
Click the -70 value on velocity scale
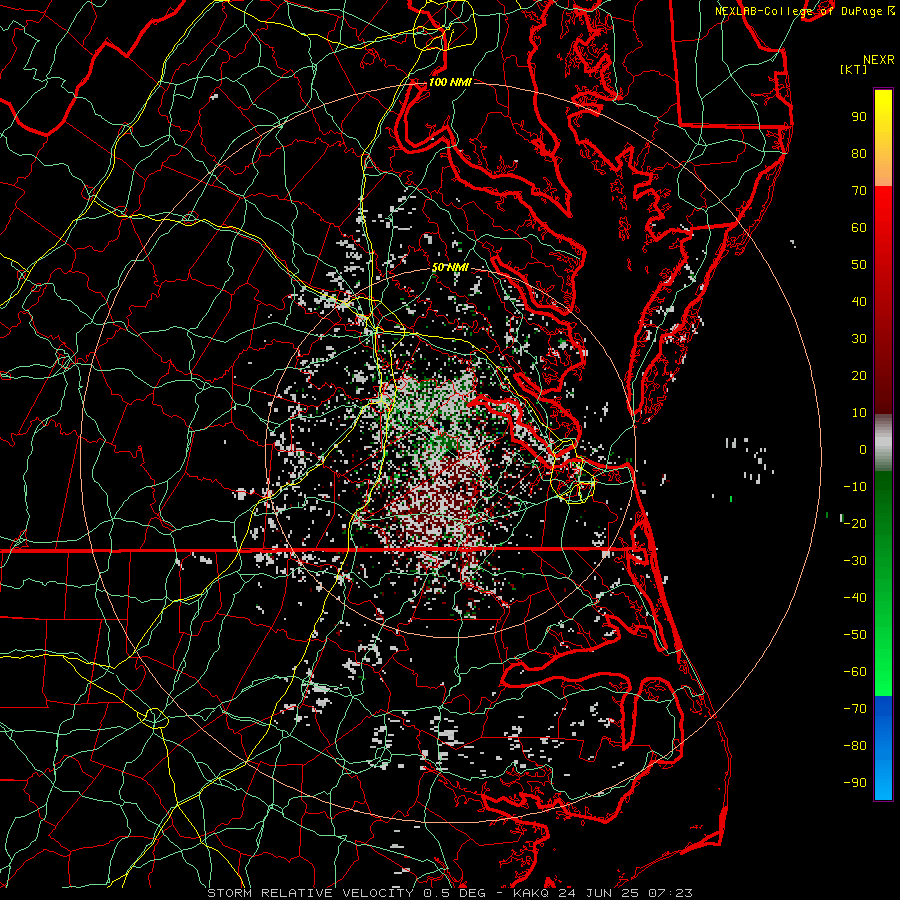855,709
